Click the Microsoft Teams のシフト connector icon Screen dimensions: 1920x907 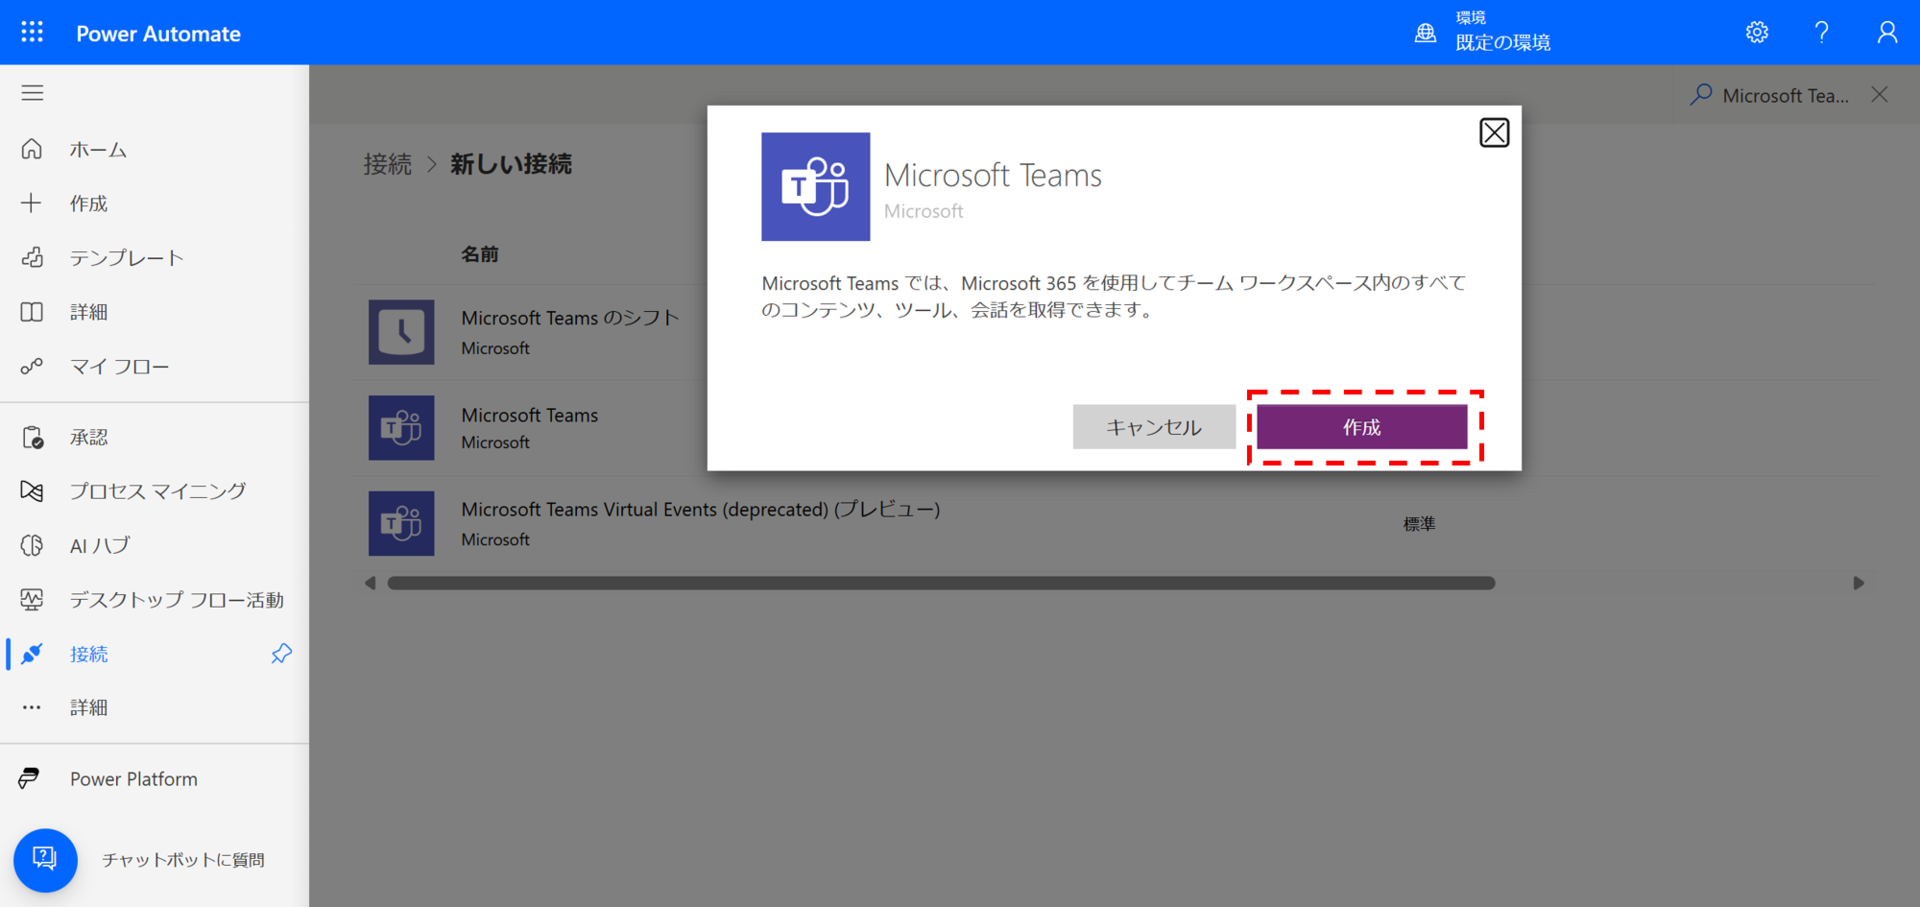pos(401,332)
